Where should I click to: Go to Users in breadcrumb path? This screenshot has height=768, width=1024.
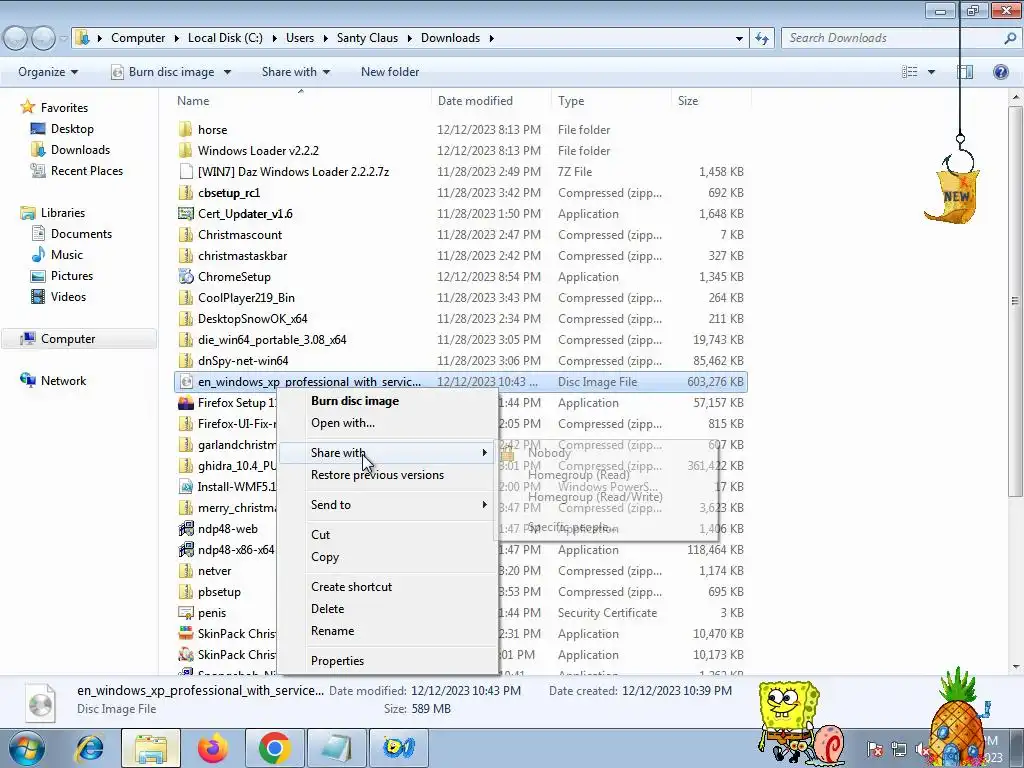pyautogui.click(x=300, y=38)
